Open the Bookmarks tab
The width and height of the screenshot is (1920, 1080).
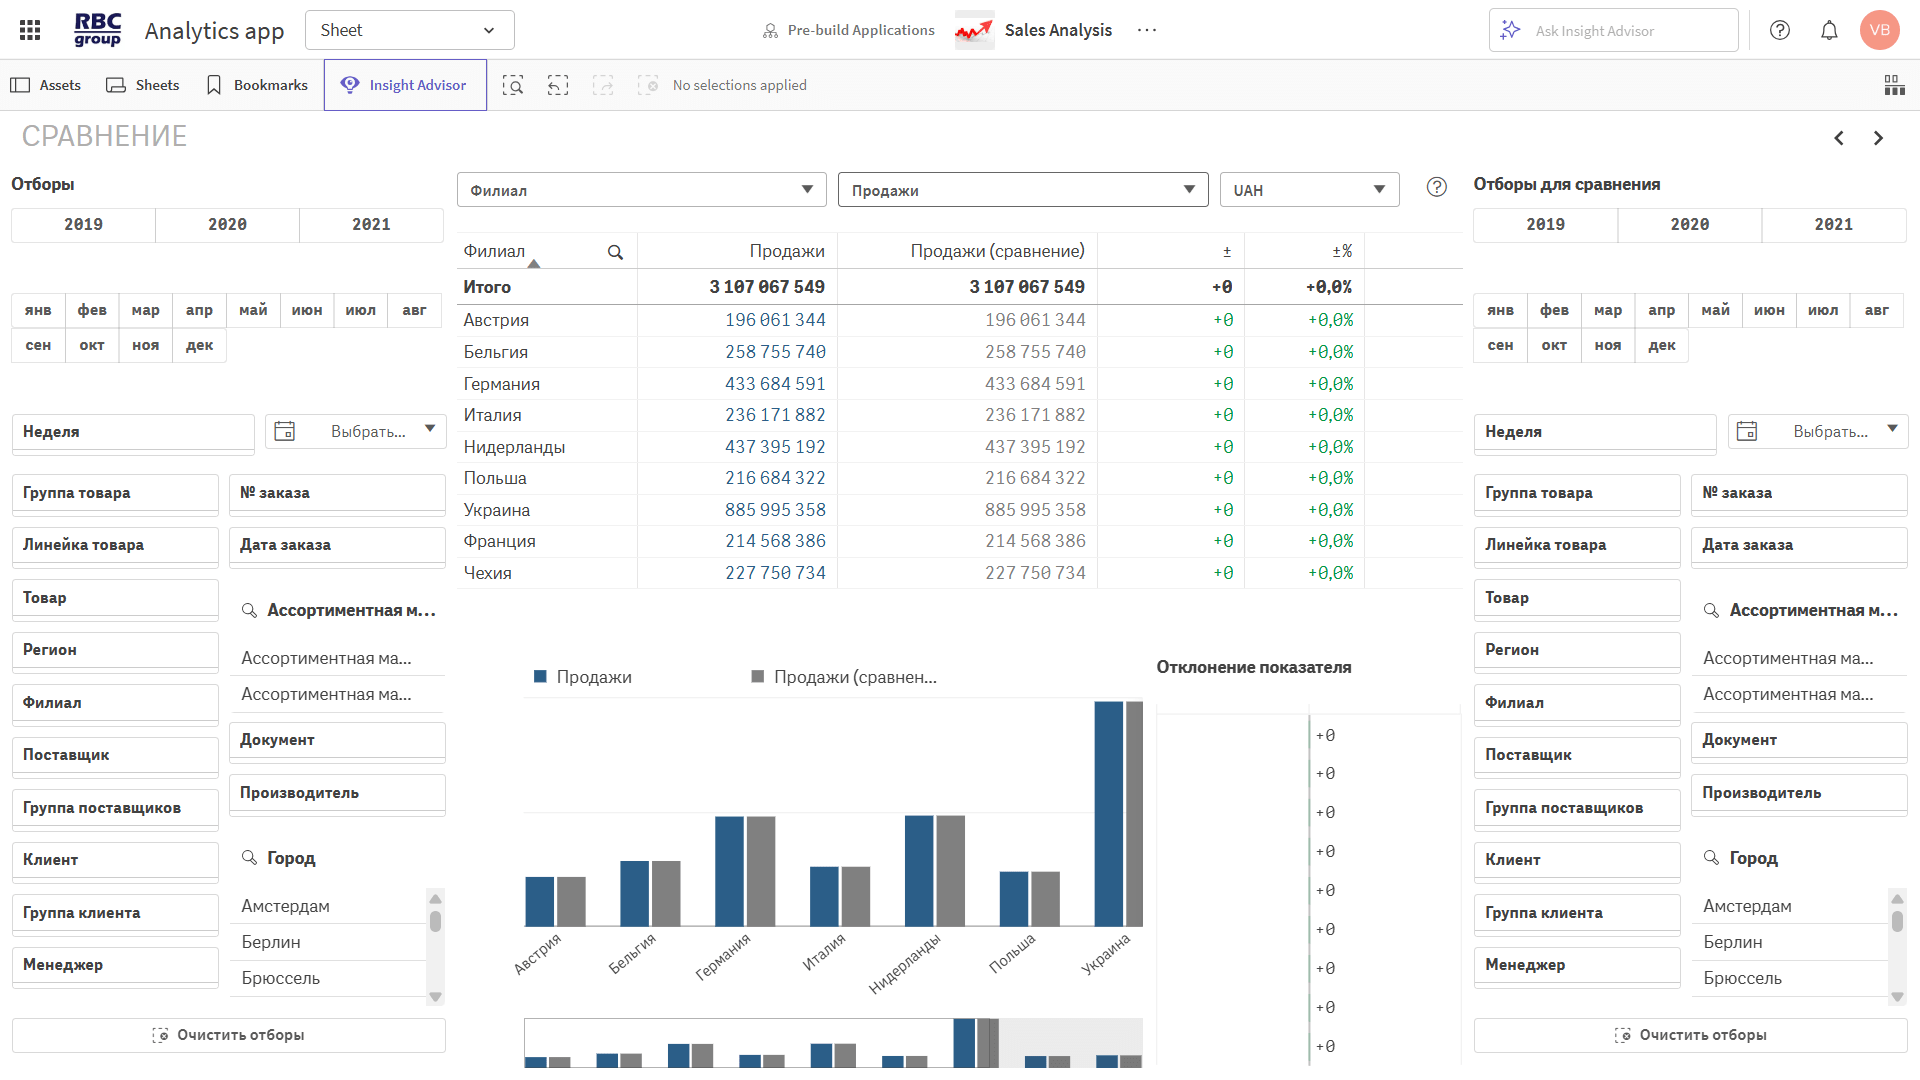click(257, 85)
